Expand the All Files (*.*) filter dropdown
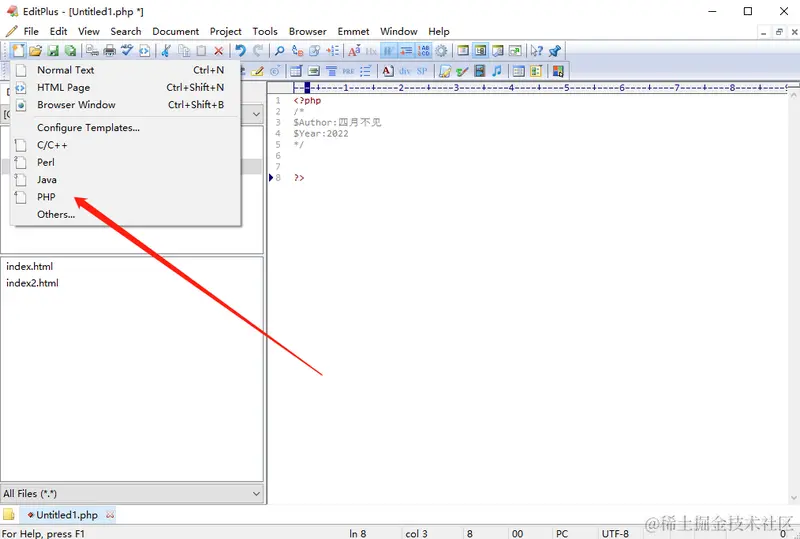This screenshot has width=800, height=539. click(256, 494)
